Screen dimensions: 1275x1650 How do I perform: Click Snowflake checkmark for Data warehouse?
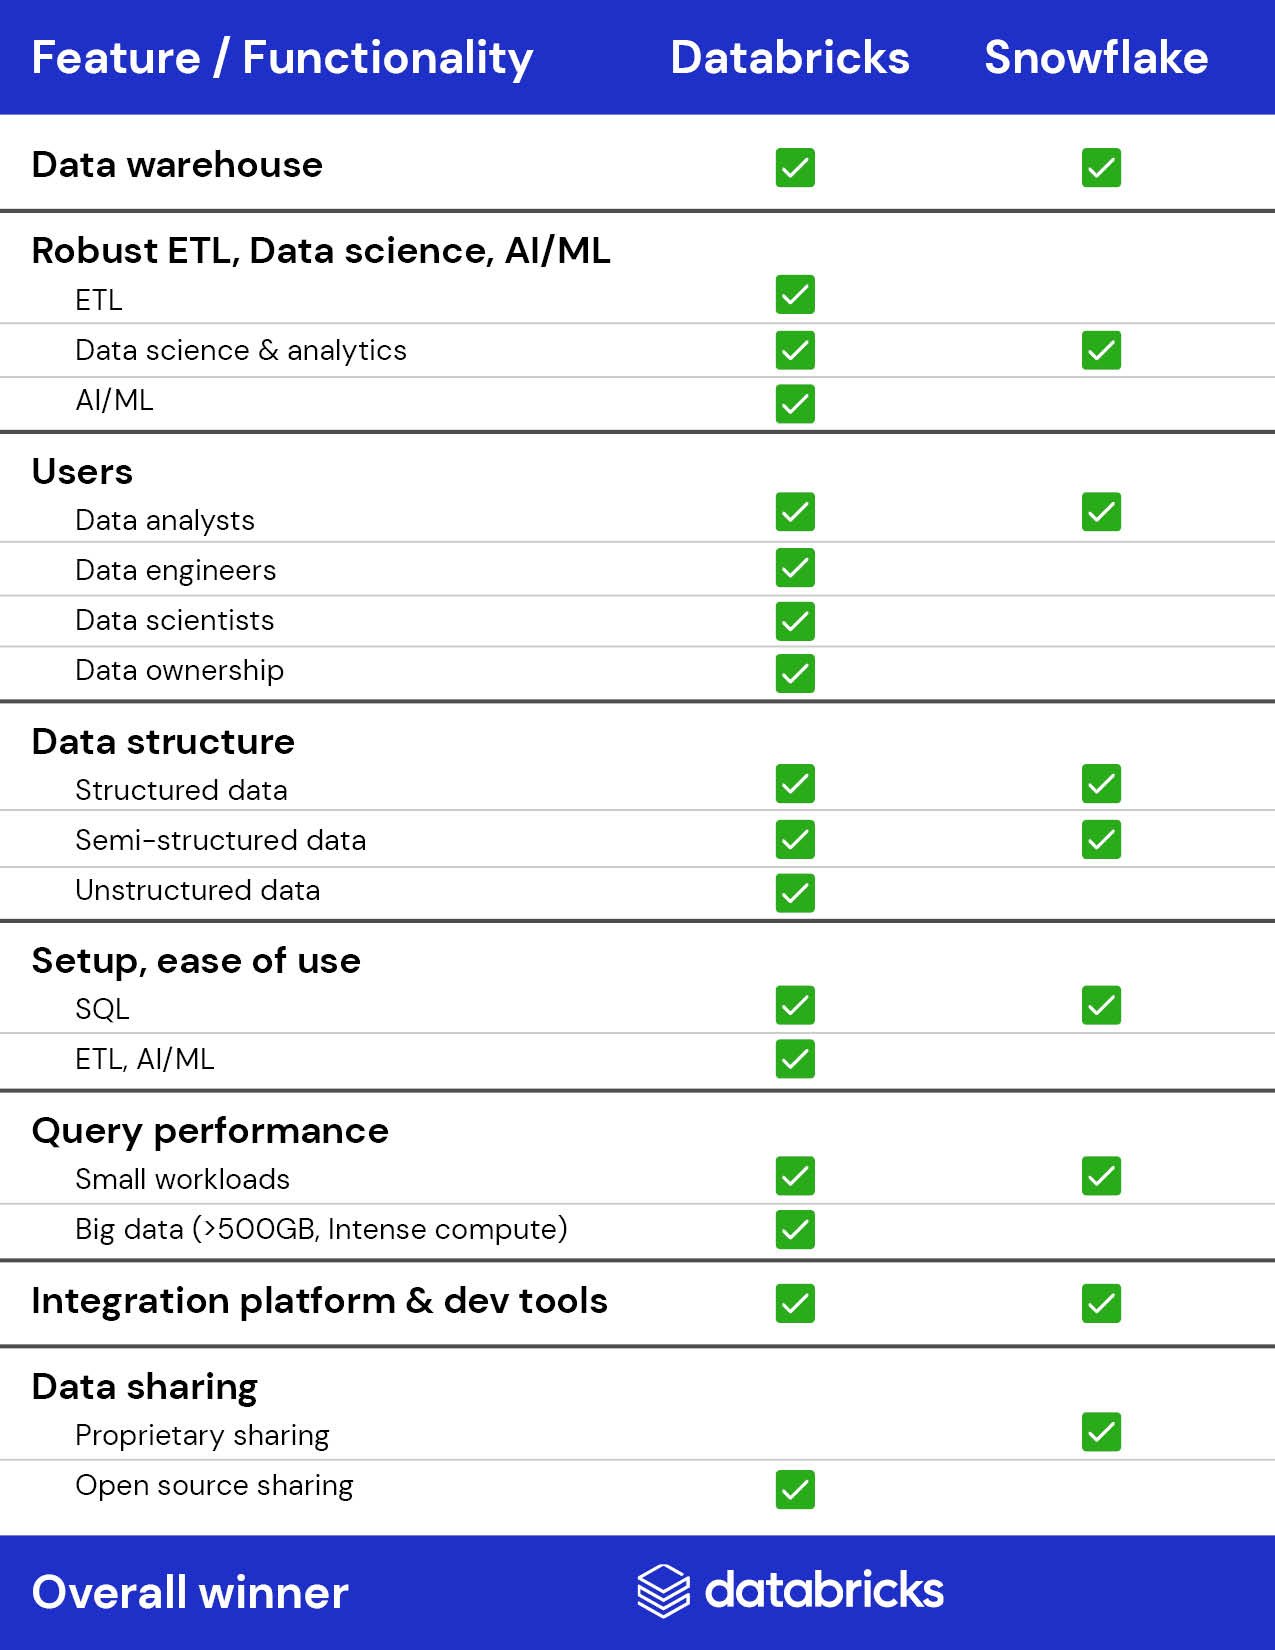click(x=1101, y=167)
